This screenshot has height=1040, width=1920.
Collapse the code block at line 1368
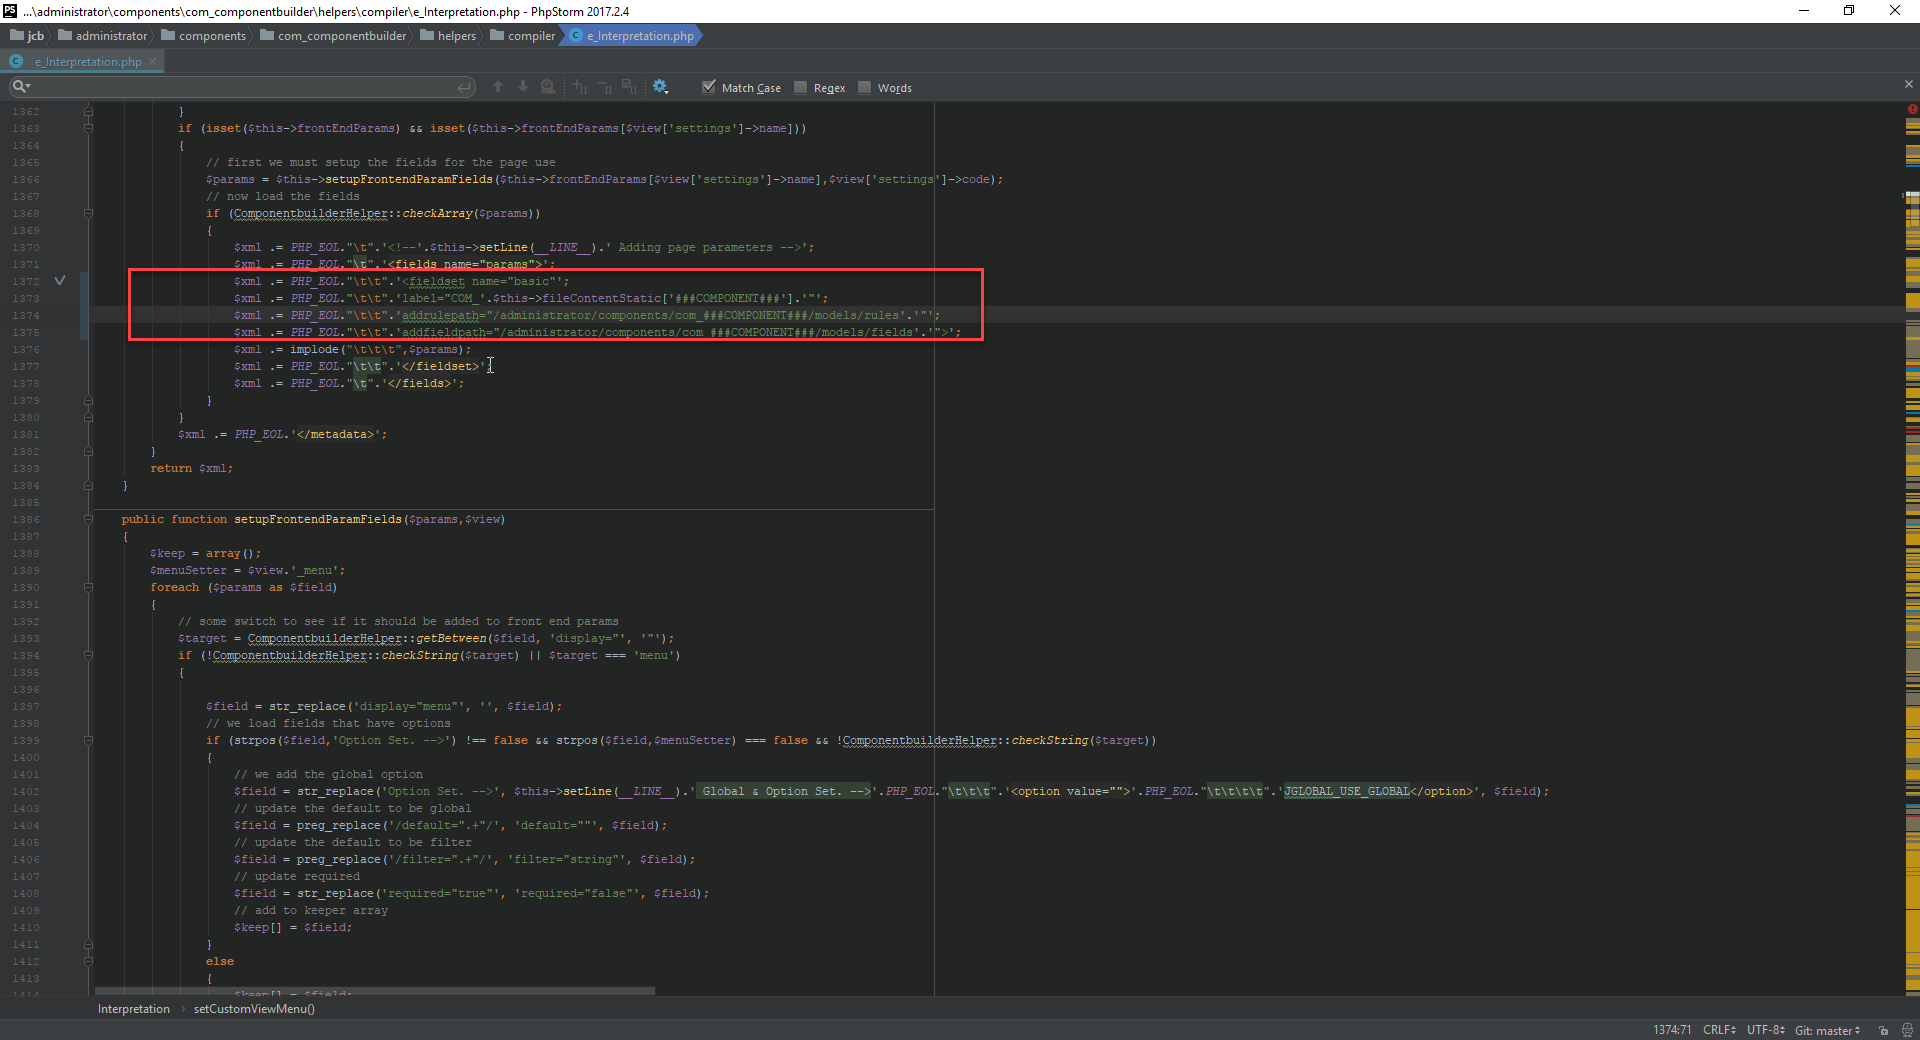point(88,213)
